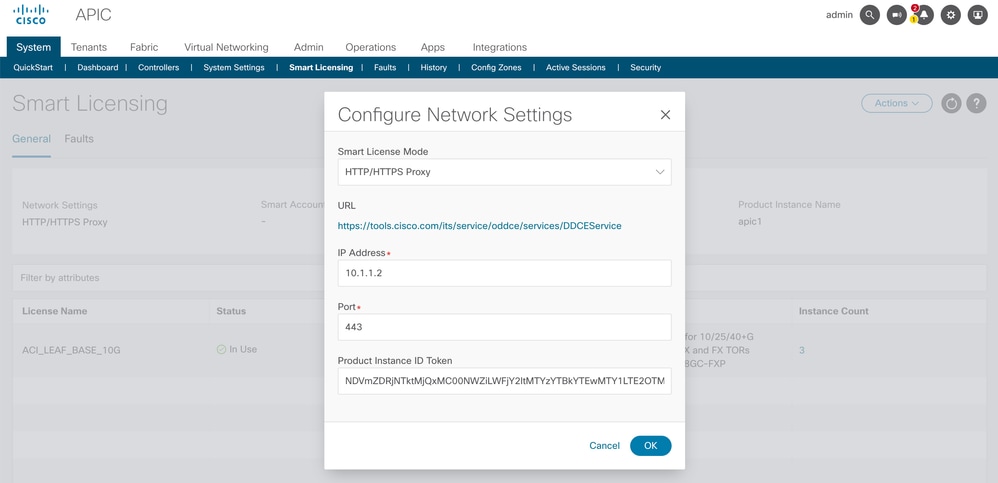Screen dimensions: 998x483
Task: Open the Fabric menu tab
Action: 144,47
